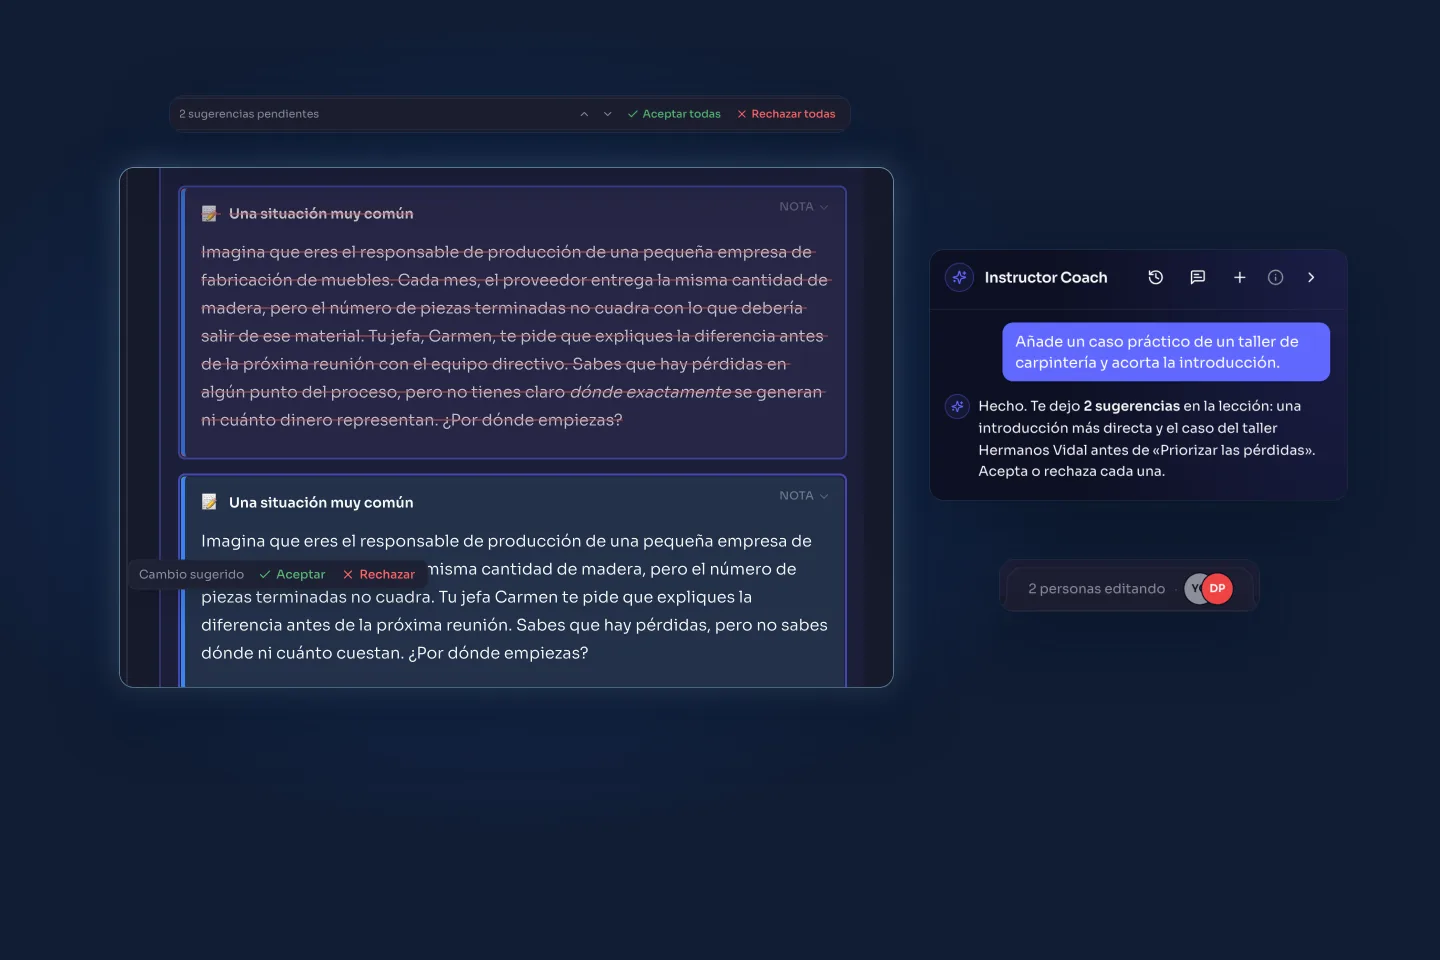Show Instructor Coach info
Image resolution: width=1440 pixels, height=960 pixels.
(x=1275, y=278)
